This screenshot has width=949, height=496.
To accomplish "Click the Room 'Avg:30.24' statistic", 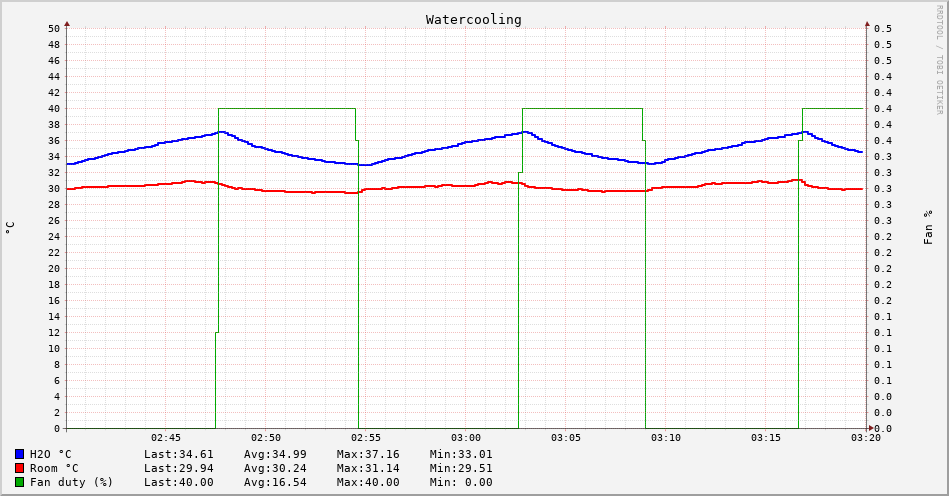I will click(x=275, y=468).
